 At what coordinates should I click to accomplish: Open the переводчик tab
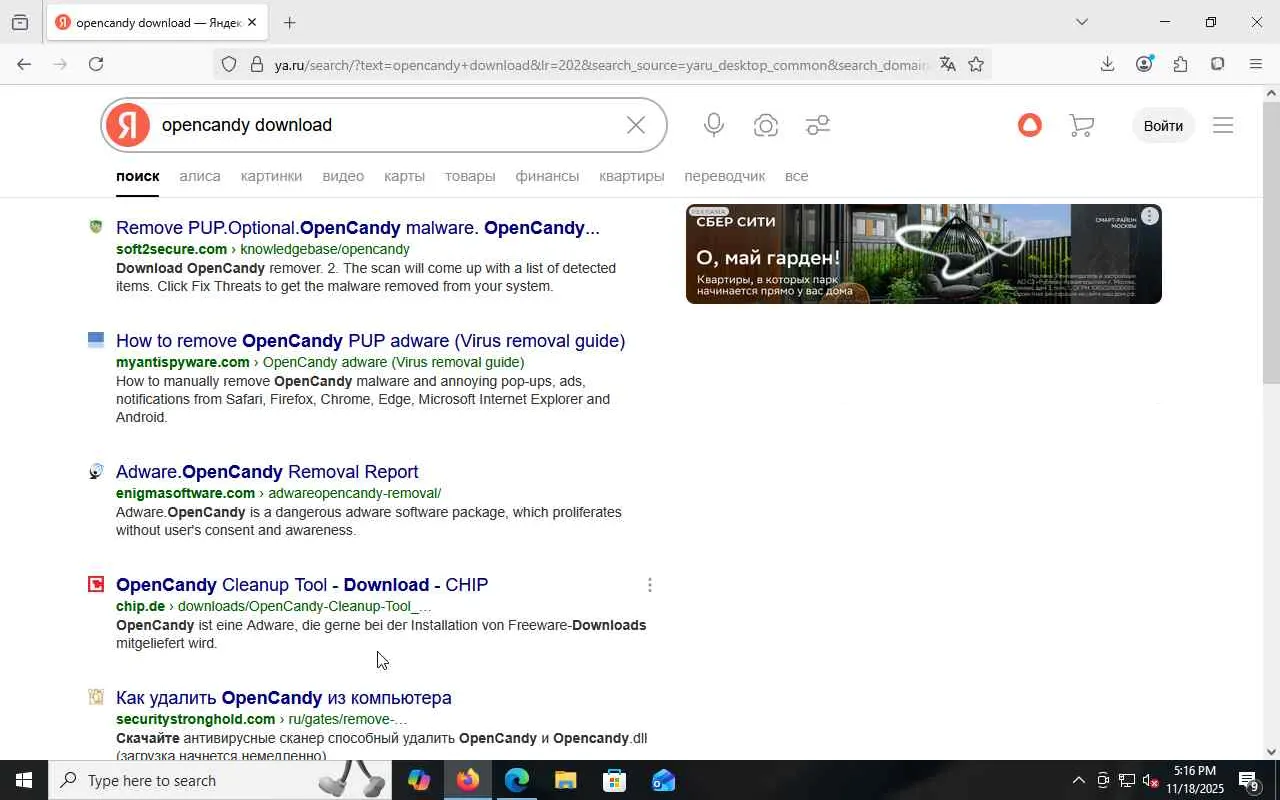(724, 176)
